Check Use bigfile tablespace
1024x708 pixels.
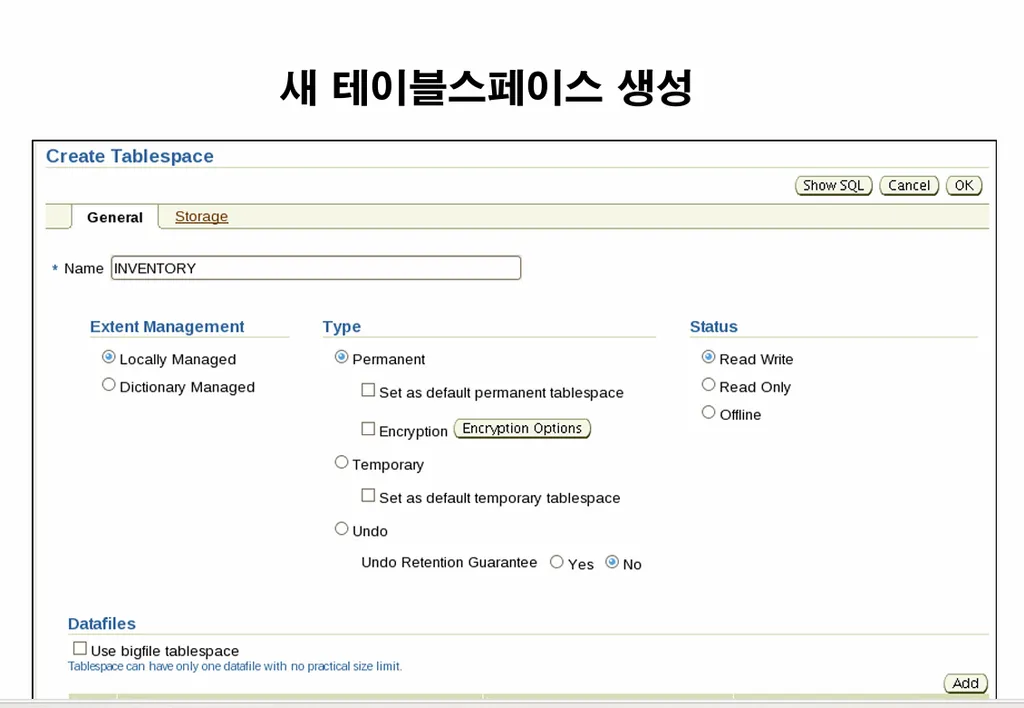80,648
